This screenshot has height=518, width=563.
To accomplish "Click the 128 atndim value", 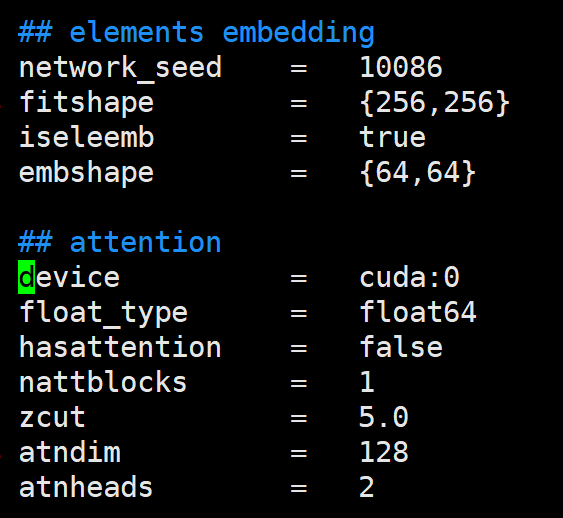I will click(384, 452).
